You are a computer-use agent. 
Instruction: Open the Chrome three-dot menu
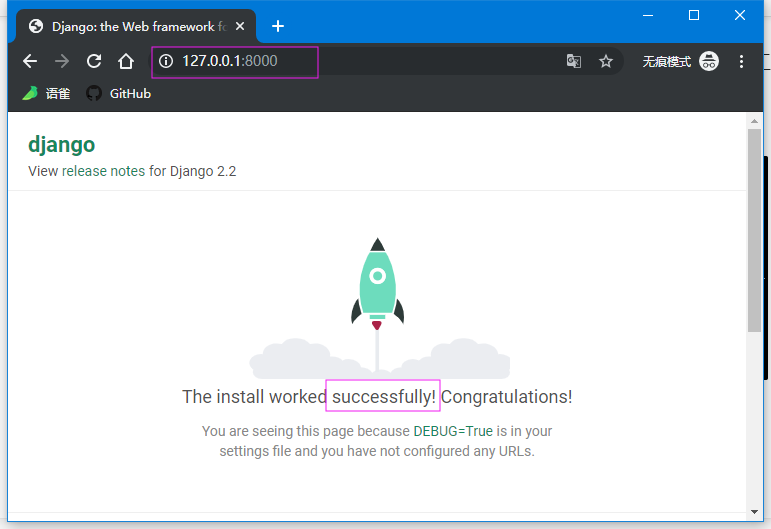tap(741, 61)
